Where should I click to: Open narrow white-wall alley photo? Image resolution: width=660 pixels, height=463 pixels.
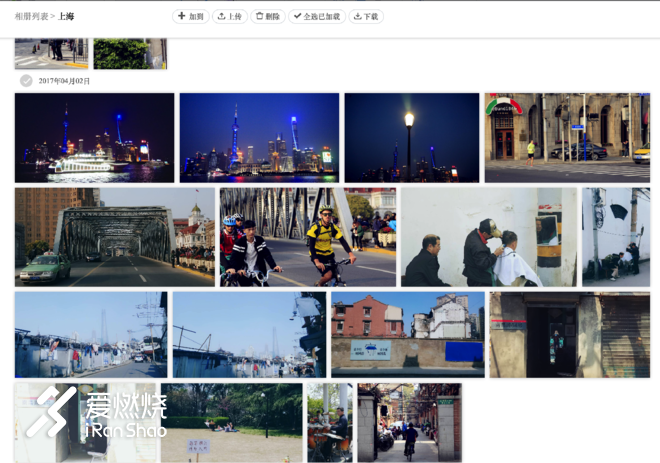[616, 237]
